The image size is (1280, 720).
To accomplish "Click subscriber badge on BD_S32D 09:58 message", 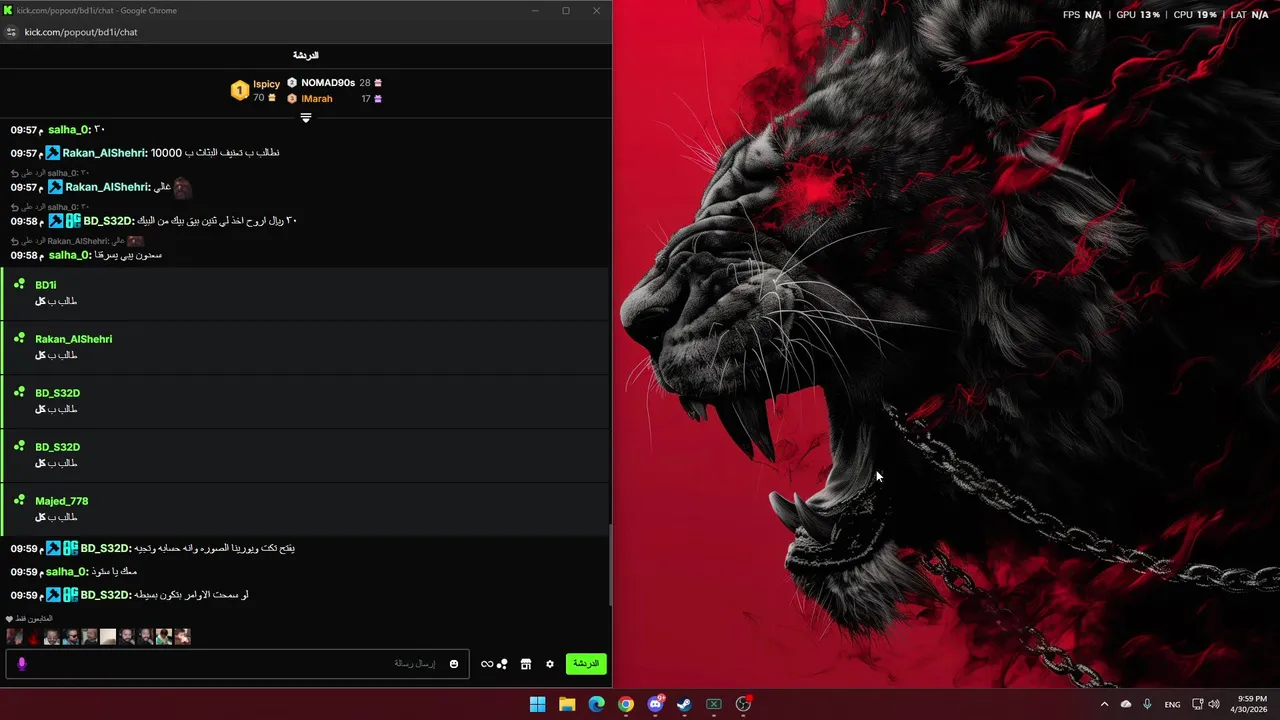I will point(73,221).
